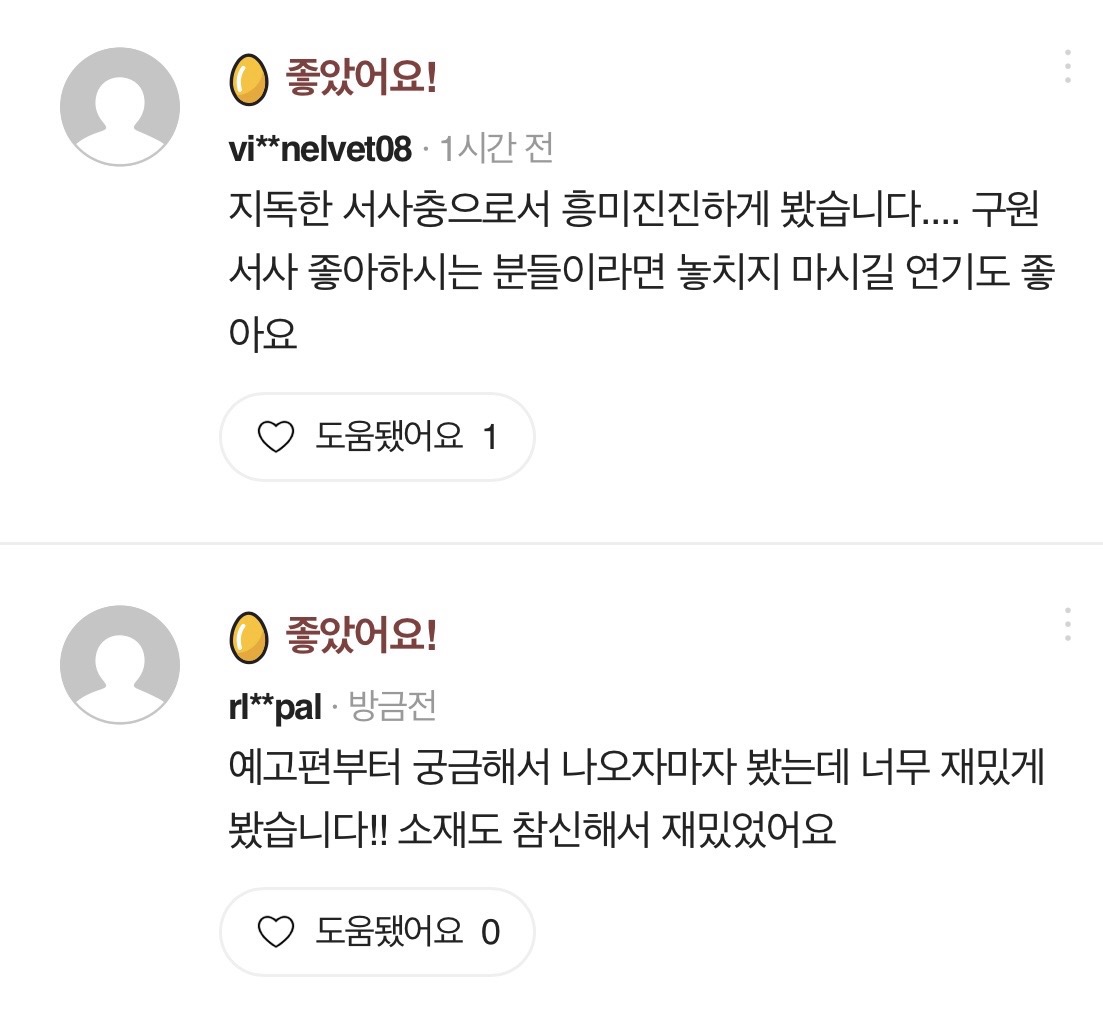This screenshot has height=1030, width=1103.
Task: Tap the heart icon on rl**pal's review
Action: 275,932
